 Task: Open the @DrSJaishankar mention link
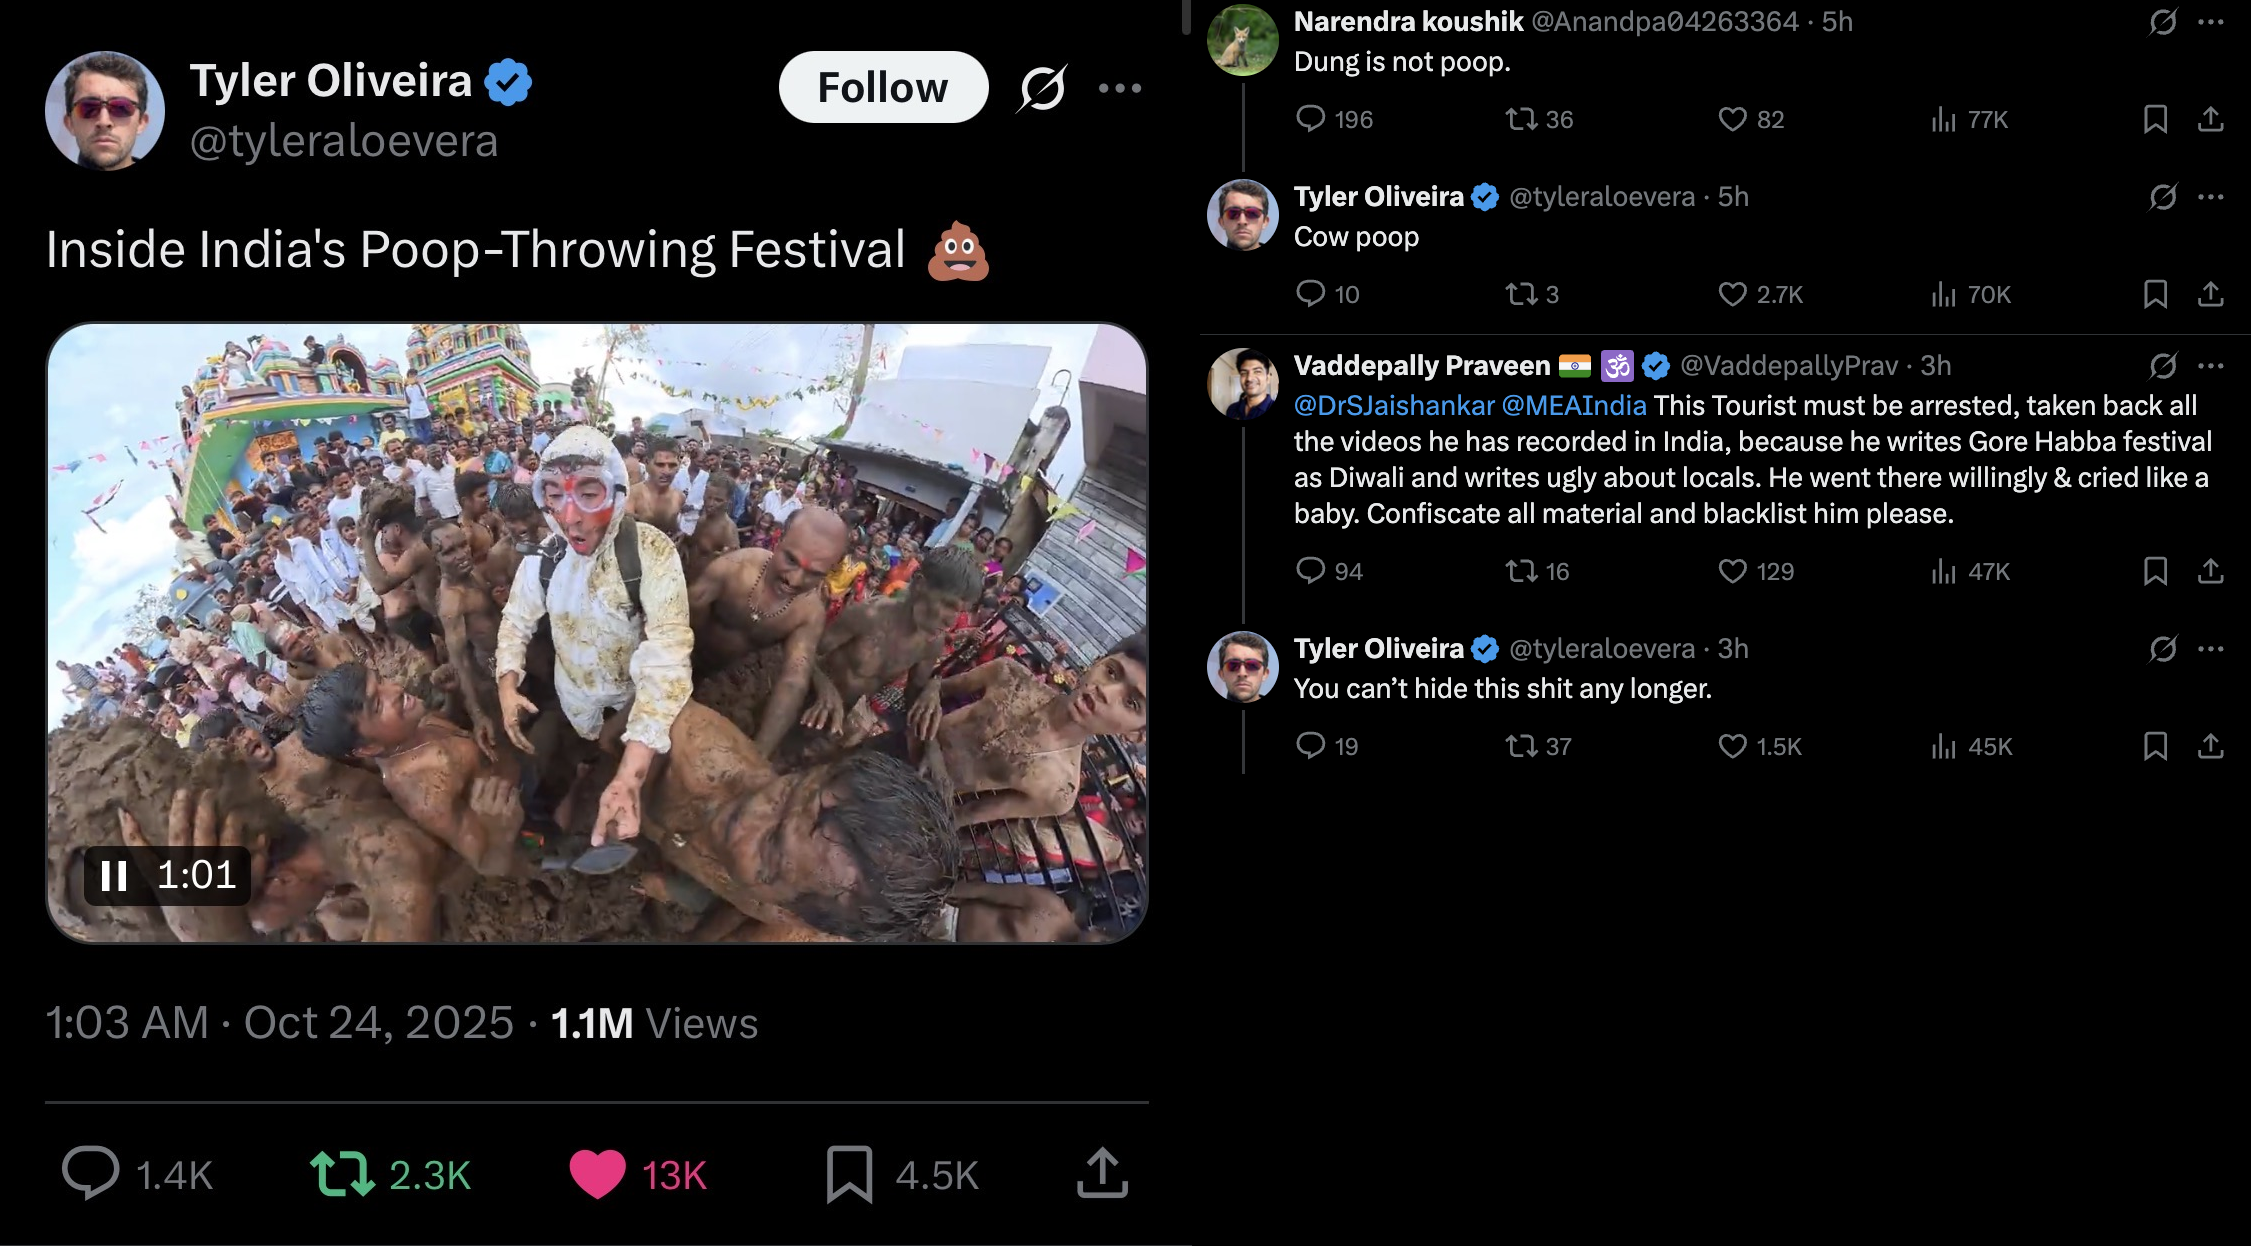point(1393,405)
